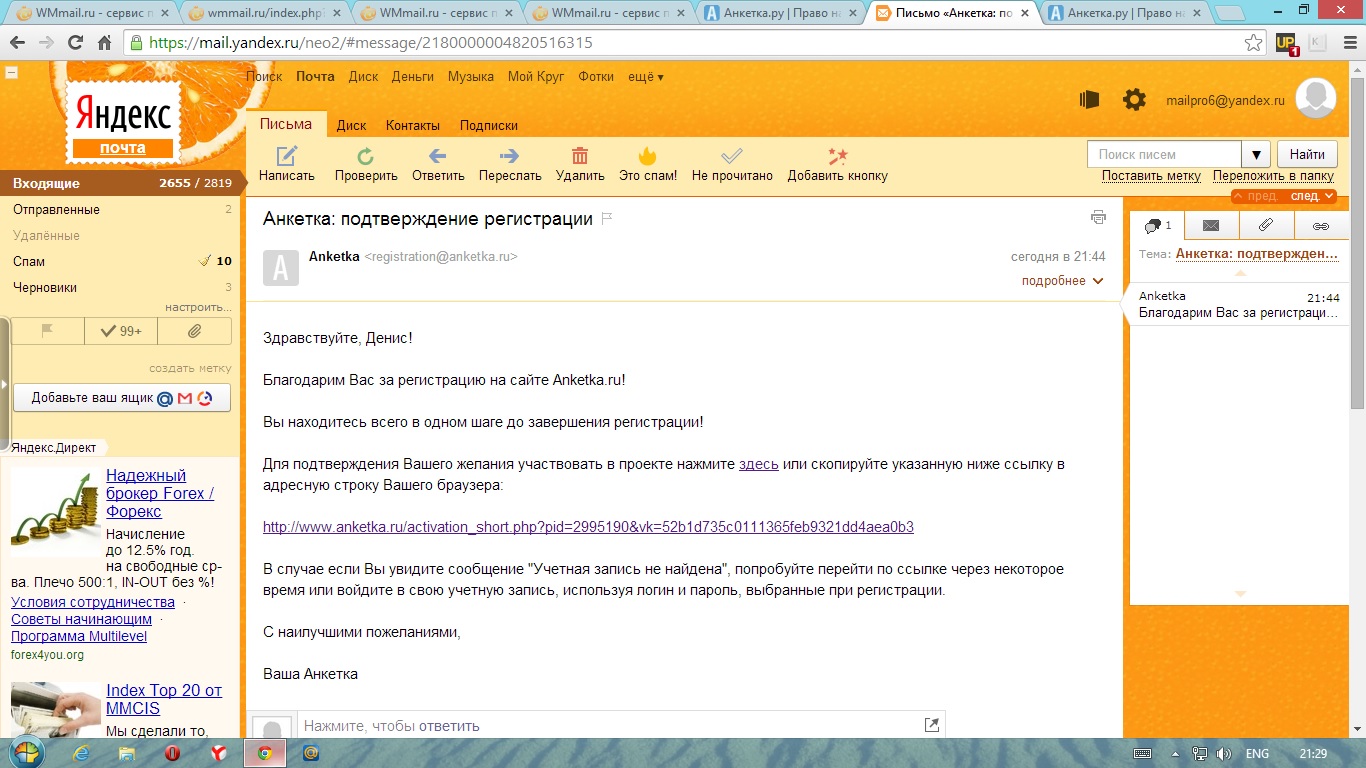Viewport: 1366px width, 768px height.
Task: Open the Подписки tab
Action: tap(489, 126)
